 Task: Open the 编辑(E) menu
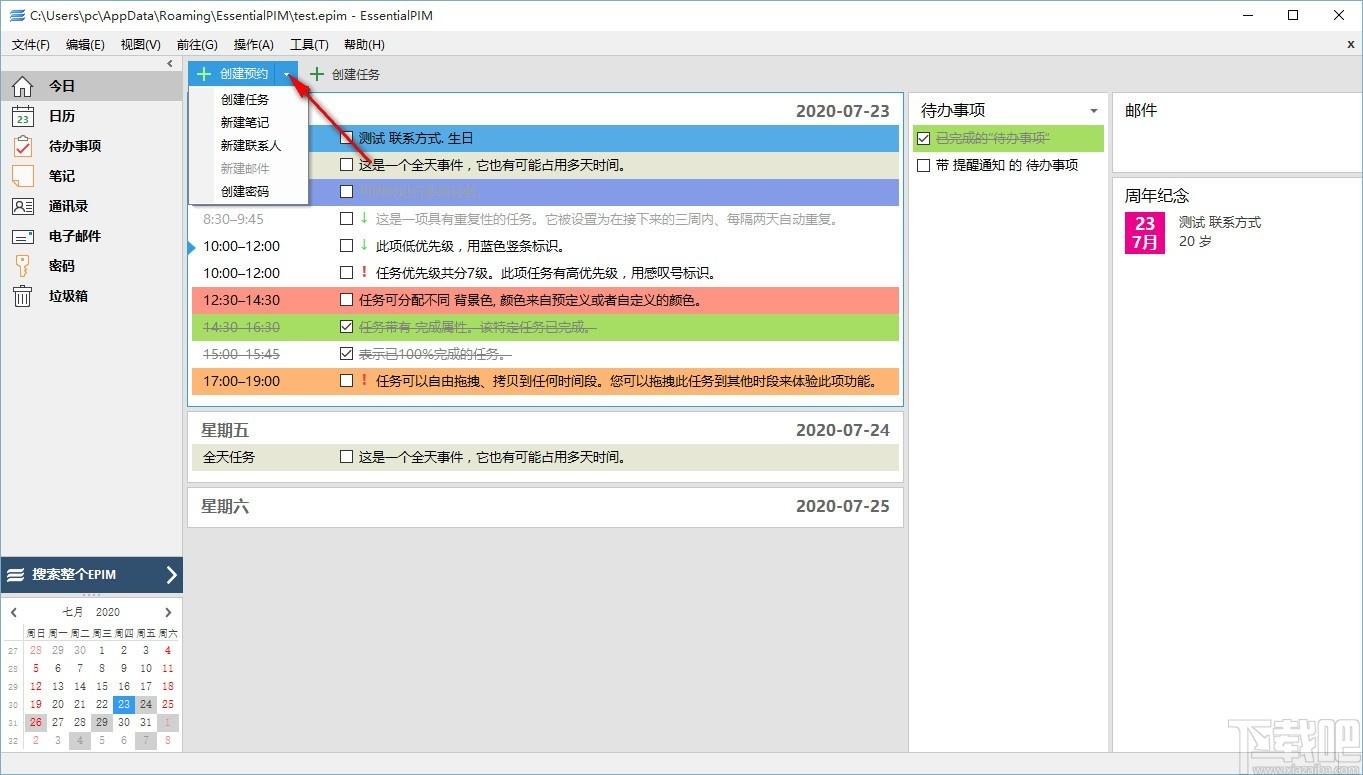[x=85, y=45]
